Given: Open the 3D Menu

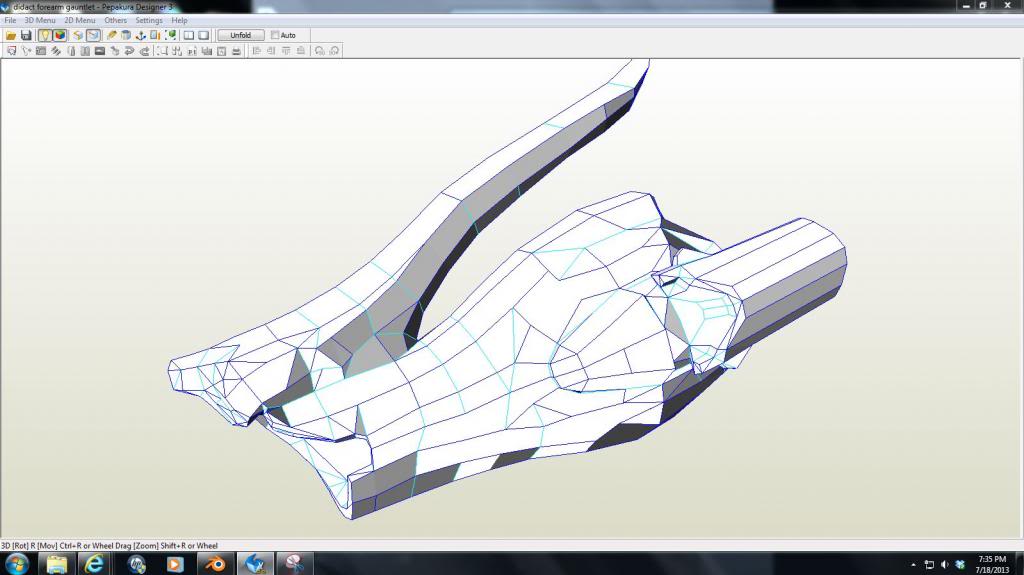Looking at the screenshot, I should pos(40,20).
